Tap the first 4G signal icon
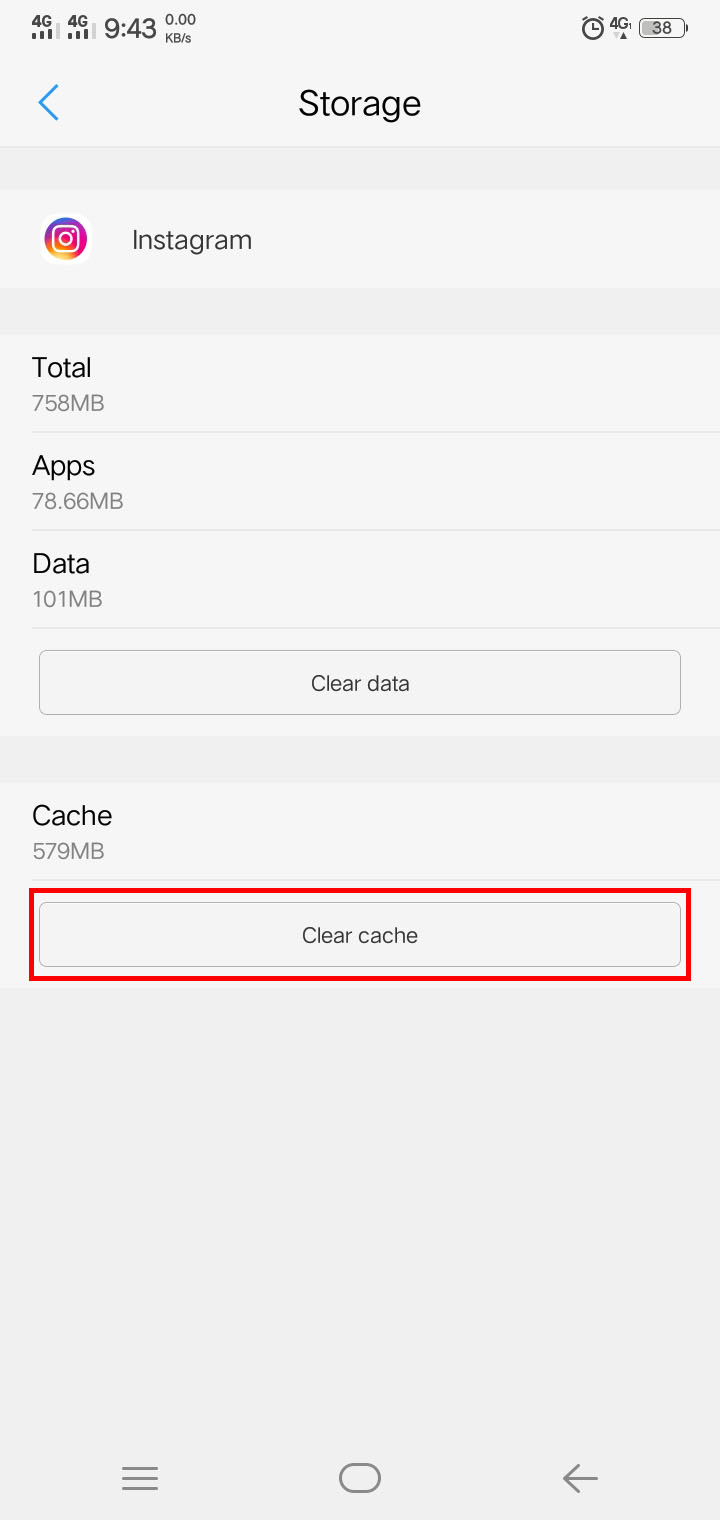 (42, 27)
